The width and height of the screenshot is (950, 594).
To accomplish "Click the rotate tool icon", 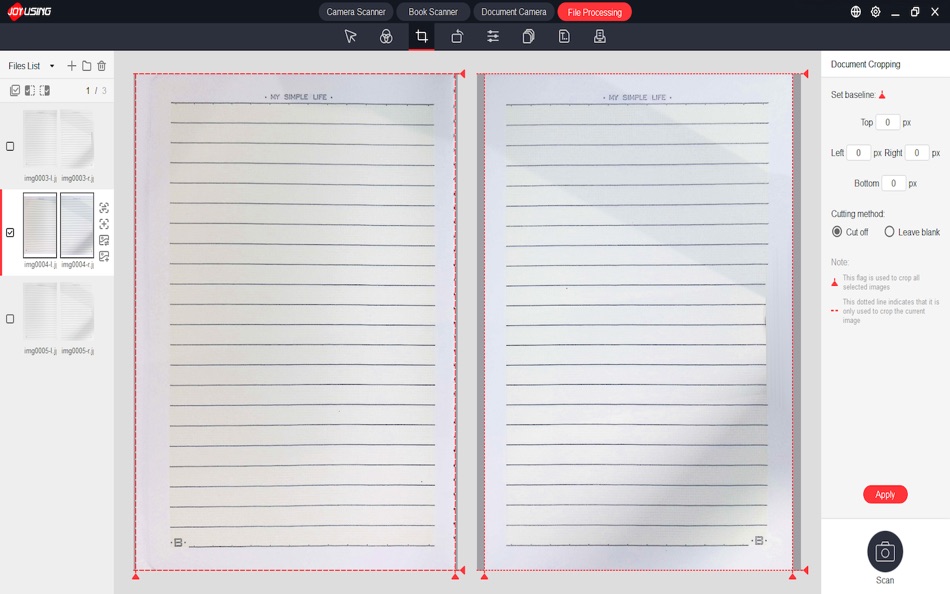I will point(456,36).
